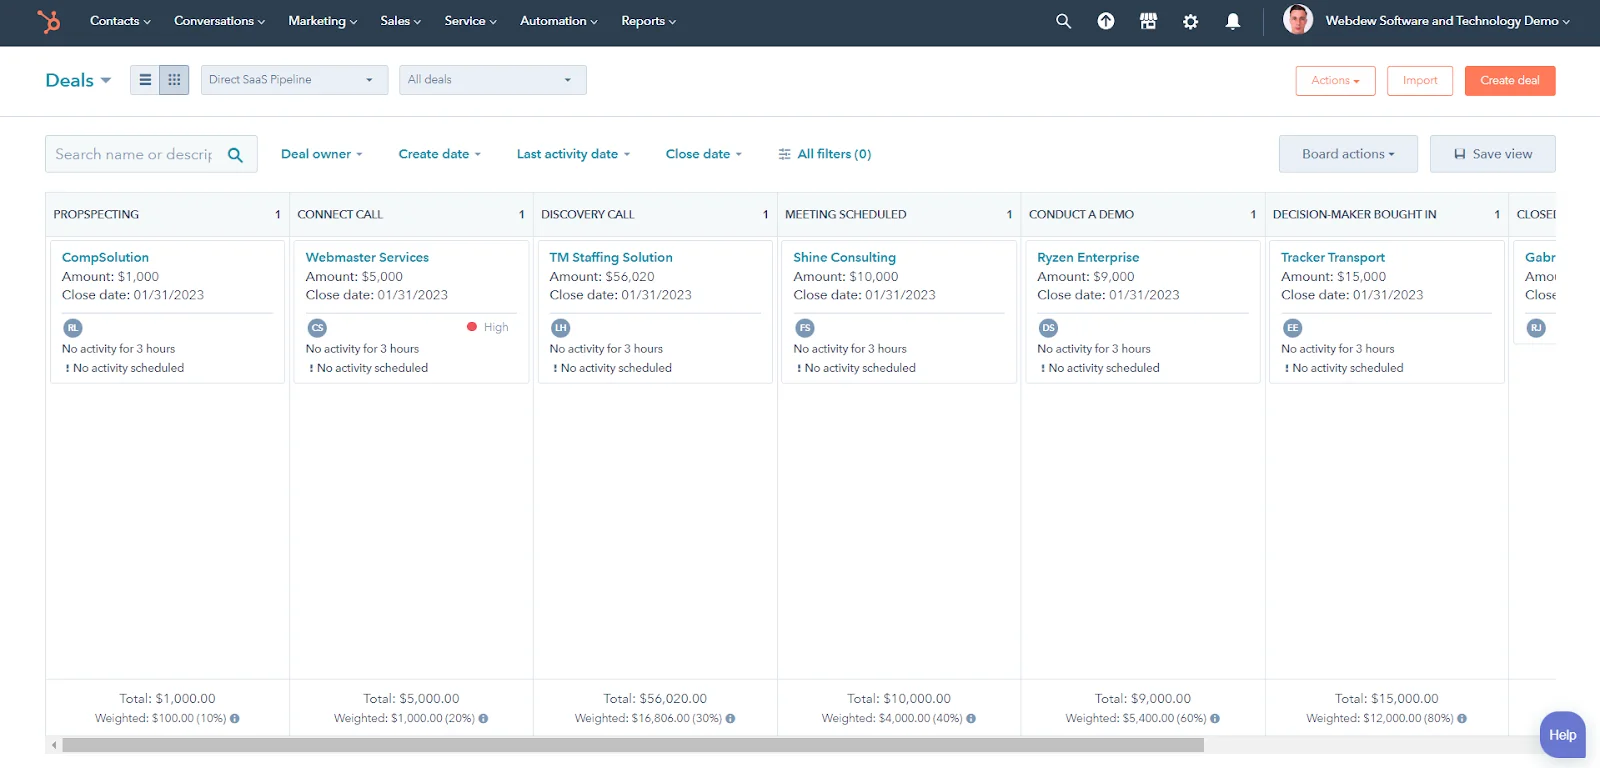Click the LH owner avatar on TM Staffing Solution
Viewport: 1600px width, 768px height.
pyautogui.click(x=560, y=328)
